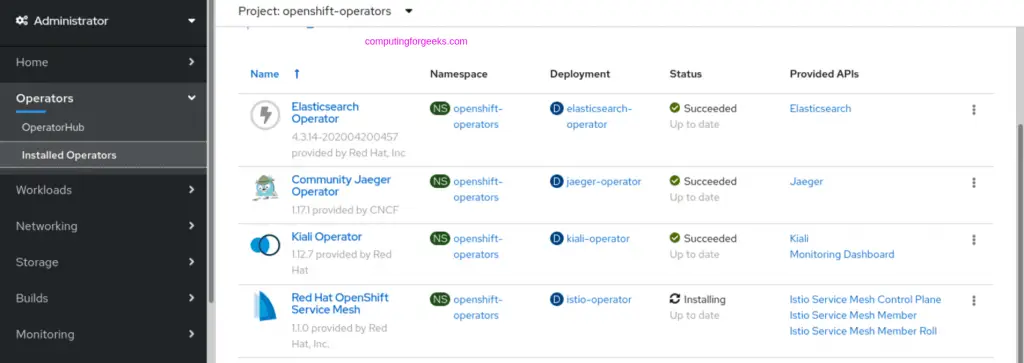Screen dimensions: 1024x363
Task: Open kiali-operator deployment link
Action: click(x=598, y=238)
